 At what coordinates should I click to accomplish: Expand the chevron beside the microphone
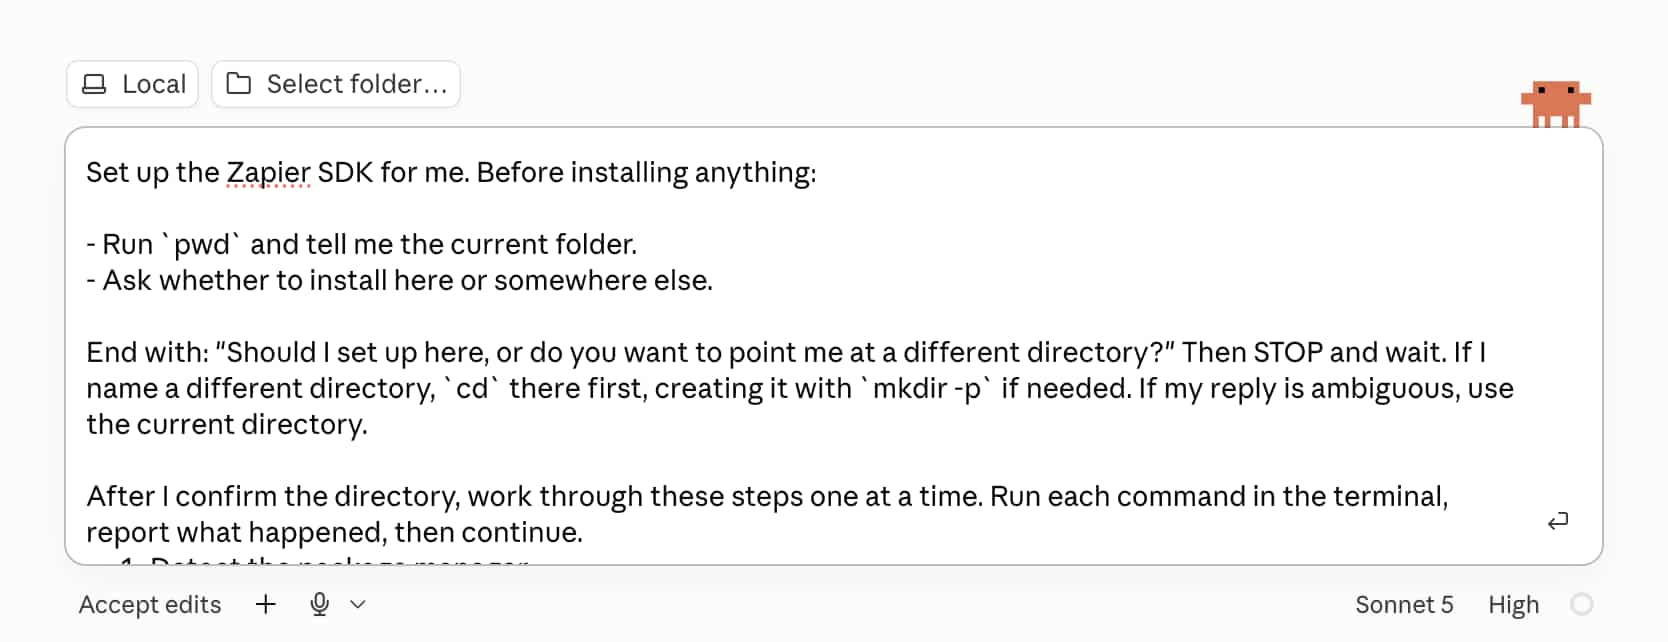358,604
